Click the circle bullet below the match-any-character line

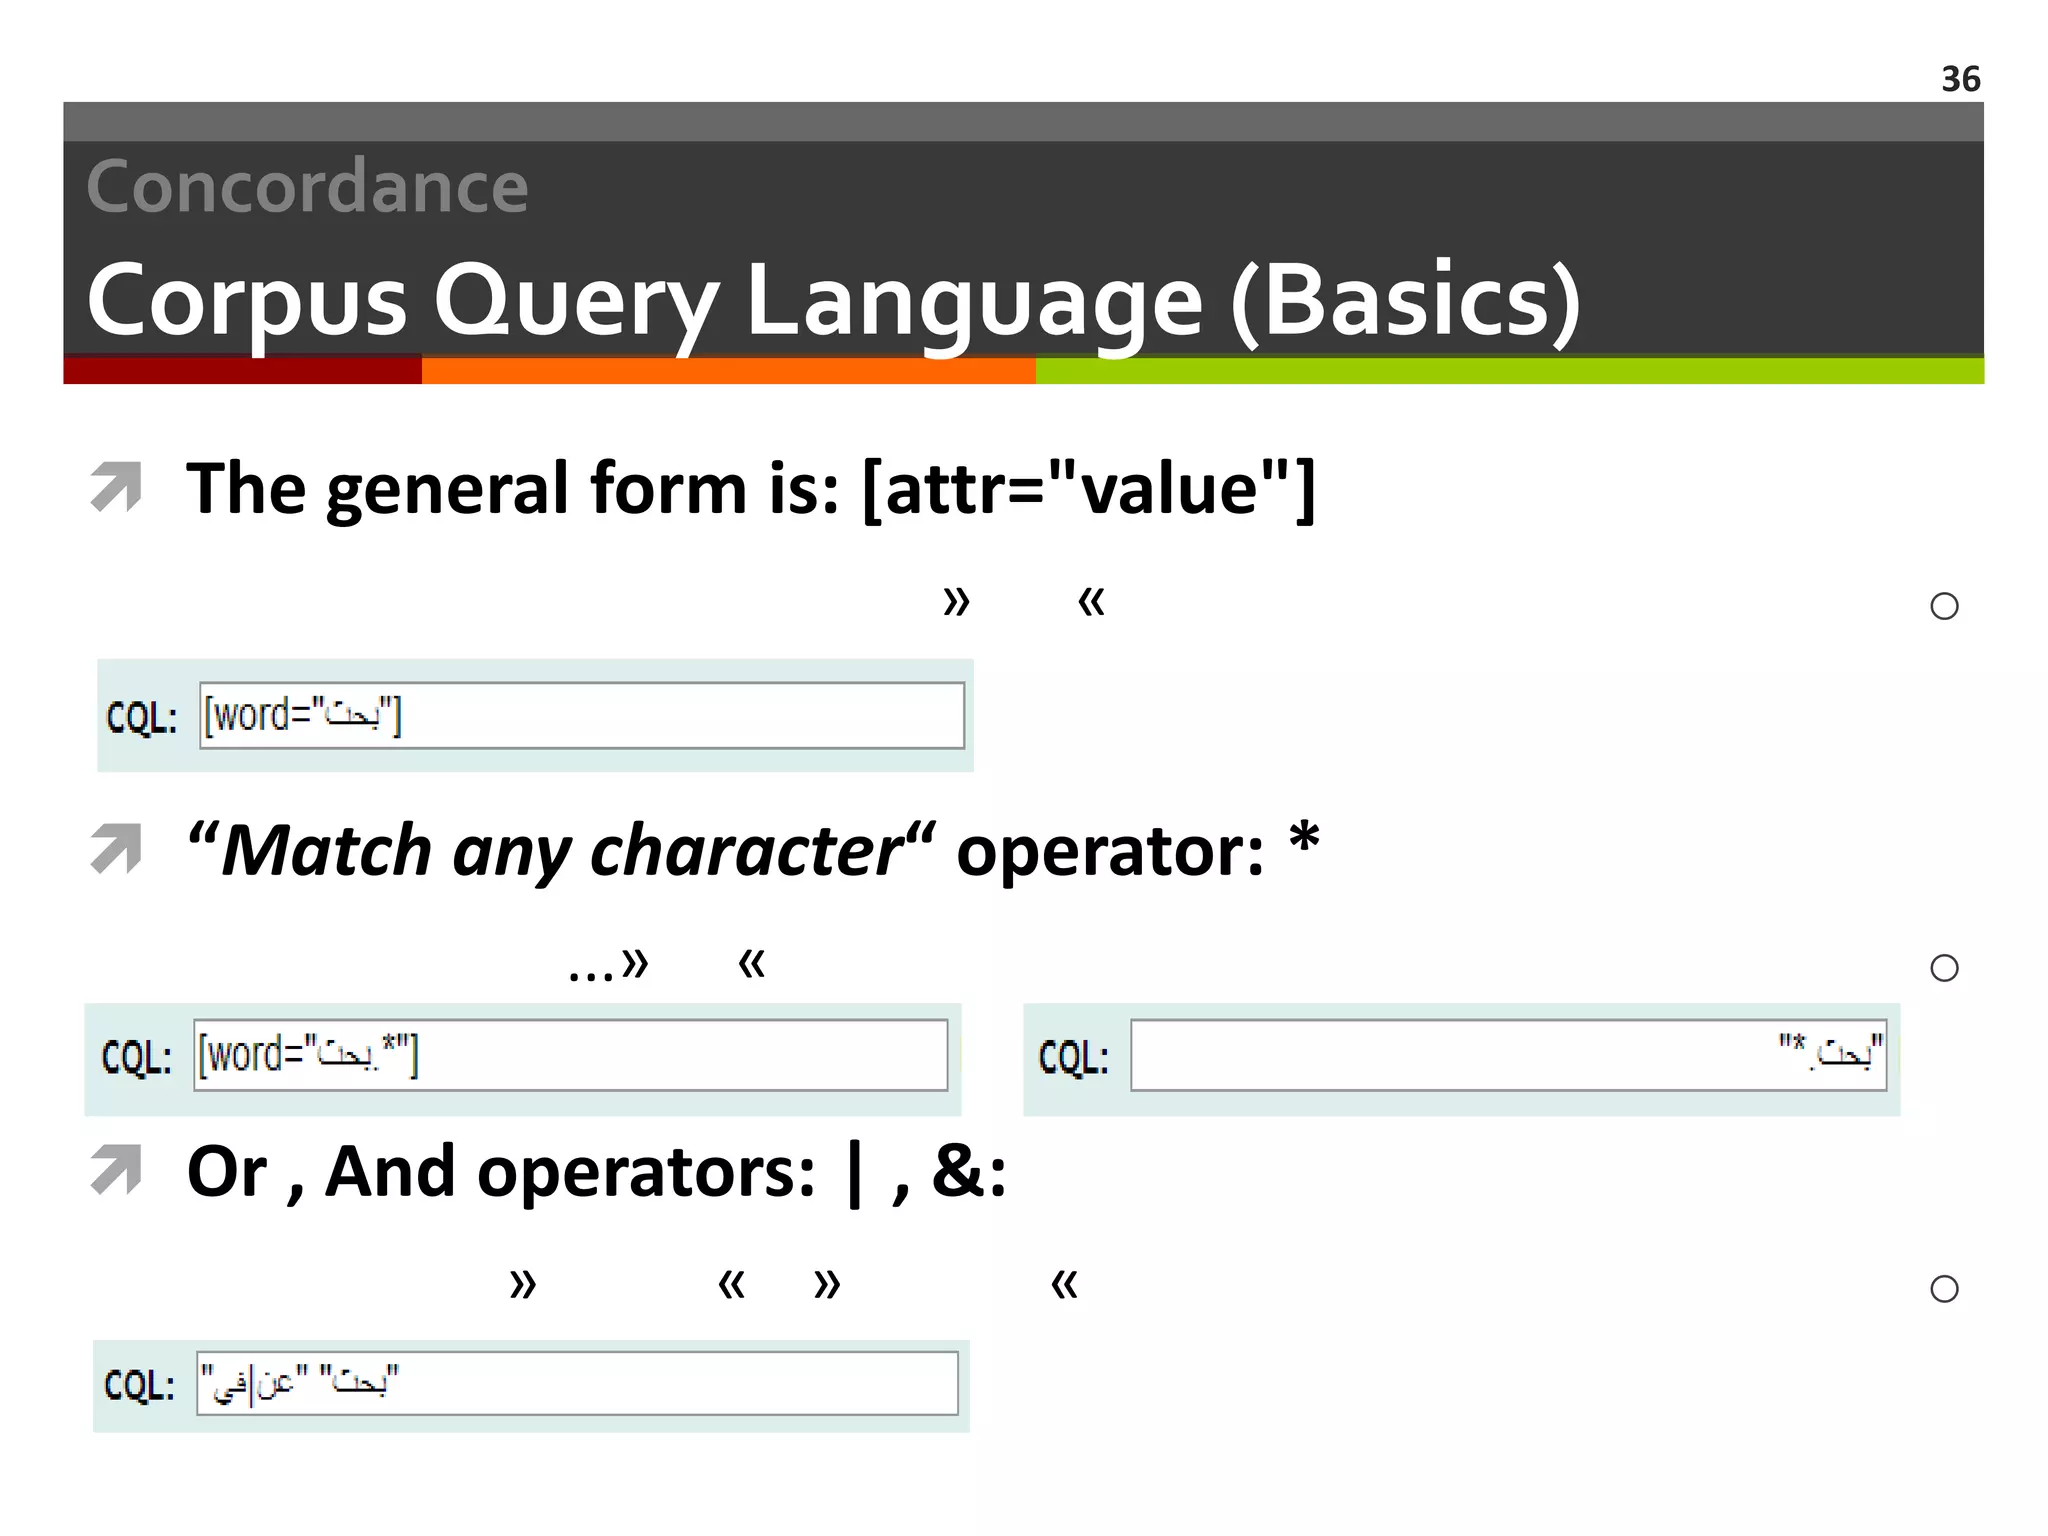[x=1944, y=968]
